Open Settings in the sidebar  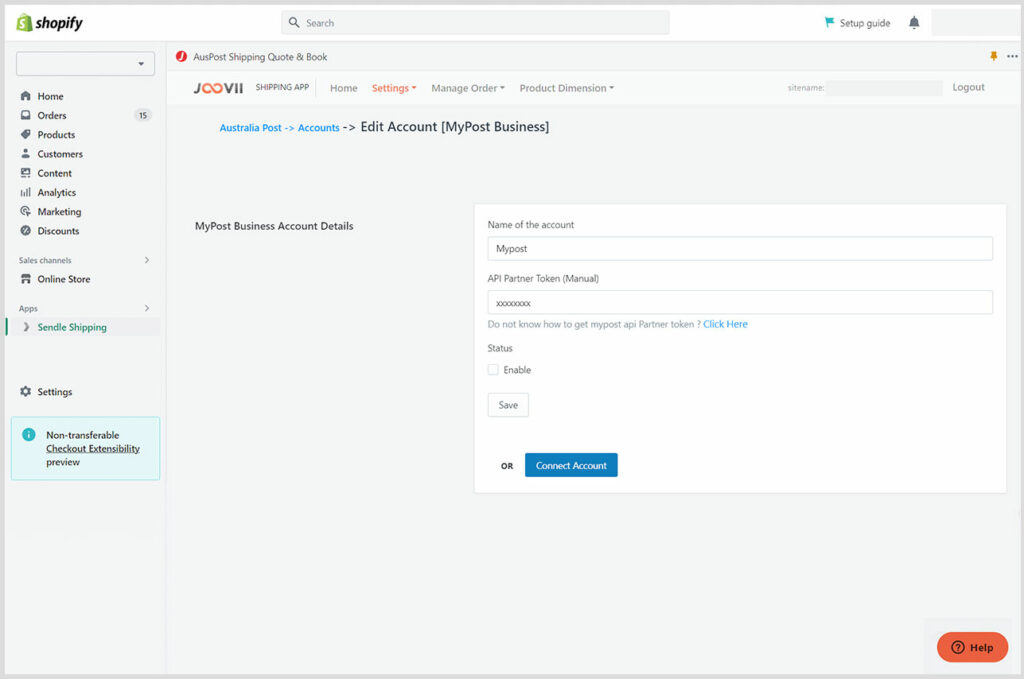pyautogui.click(x=55, y=392)
